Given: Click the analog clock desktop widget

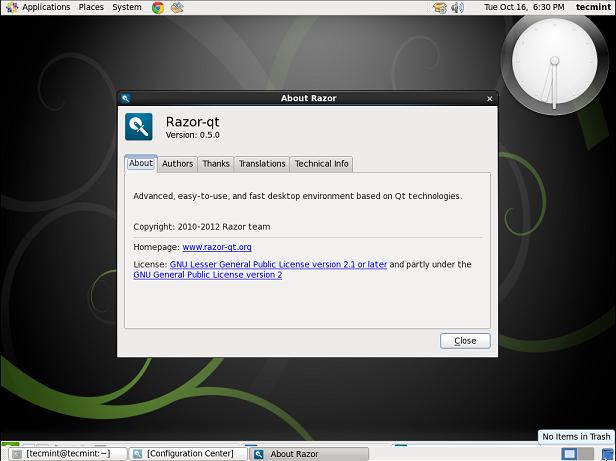Looking at the screenshot, I should click(554, 63).
